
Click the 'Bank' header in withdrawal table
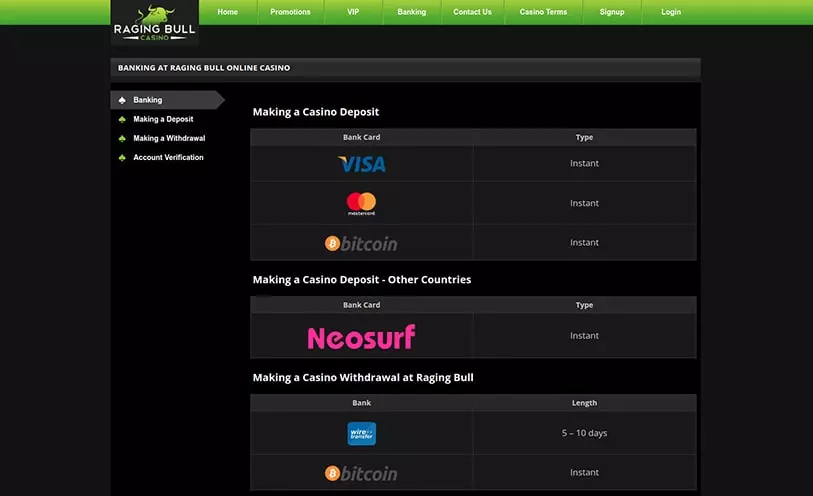coord(361,403)
